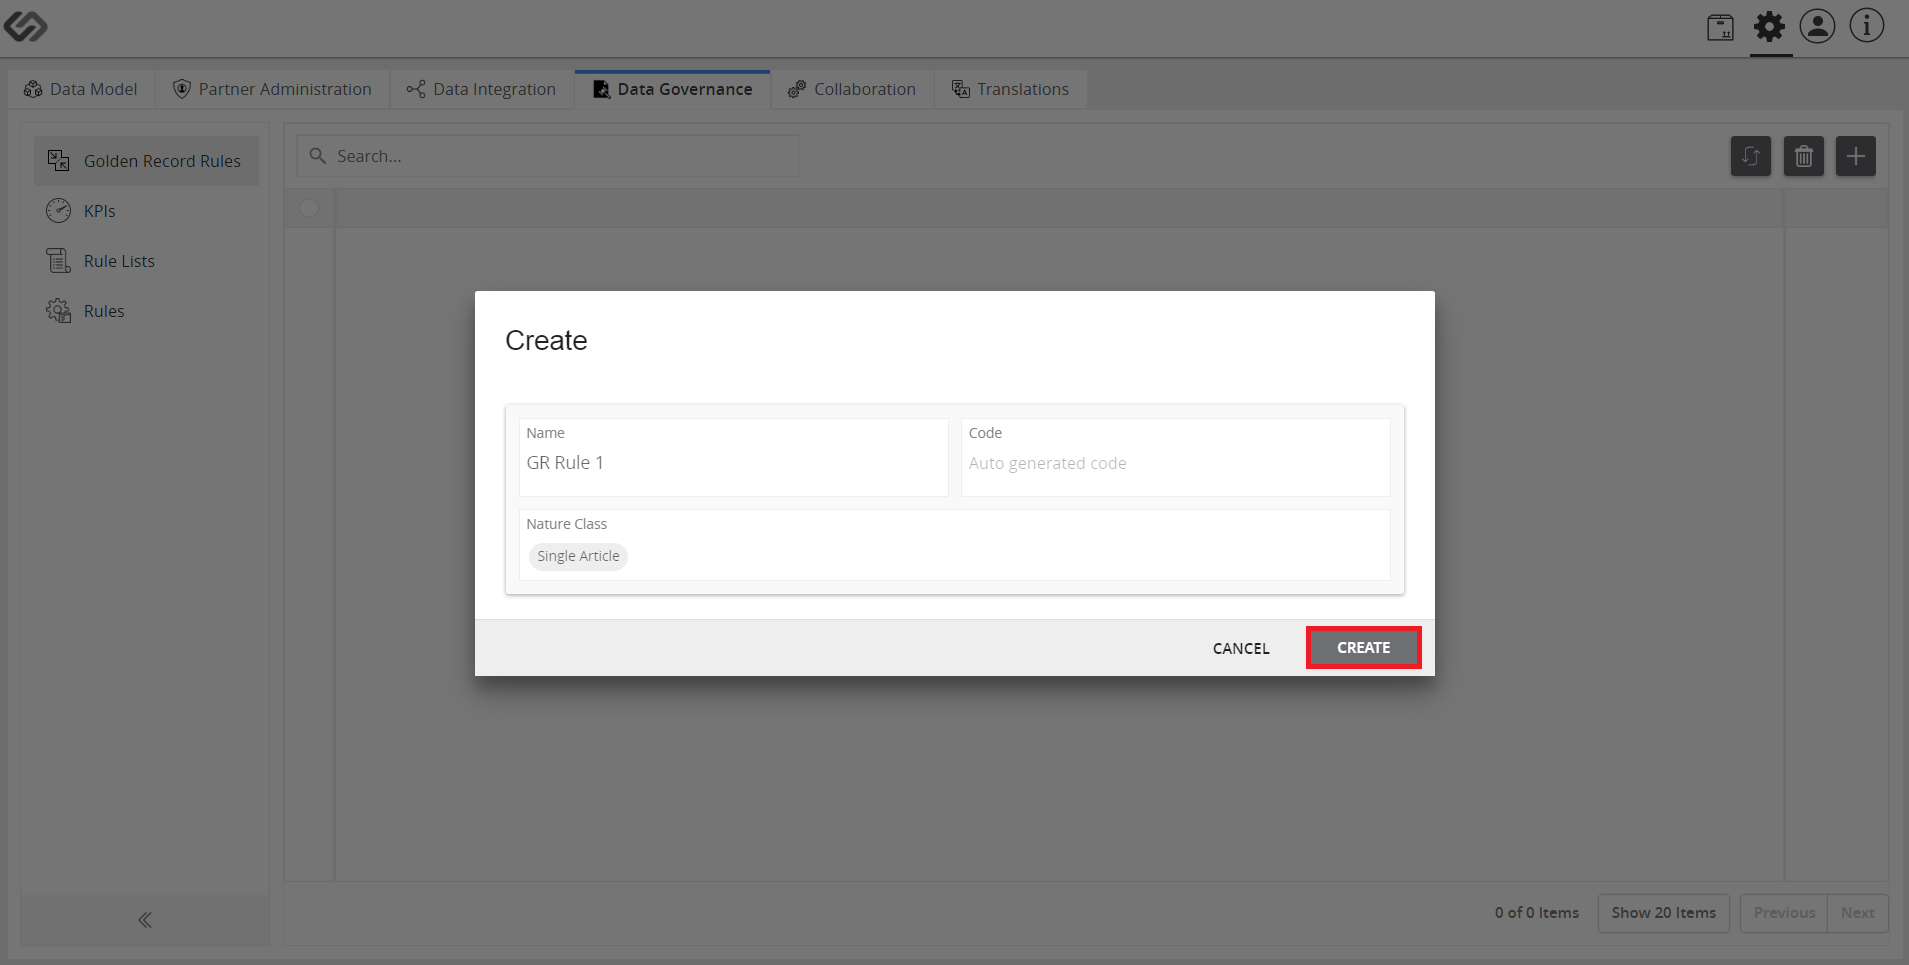Viewport: 1909px width, 965px height.
Task: Click the Single Article chip
Action: point(578,556)
